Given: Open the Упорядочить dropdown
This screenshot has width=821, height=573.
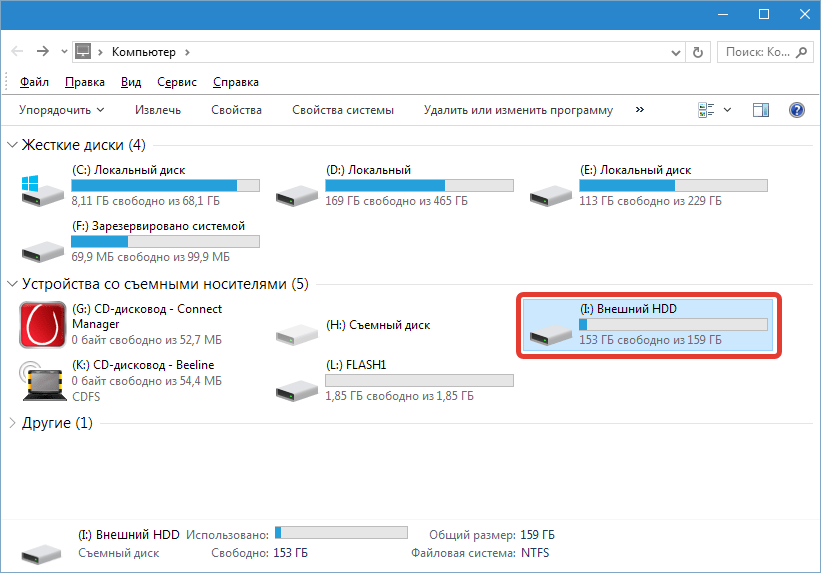Looking at the screenshot, I should pos(61,110).
